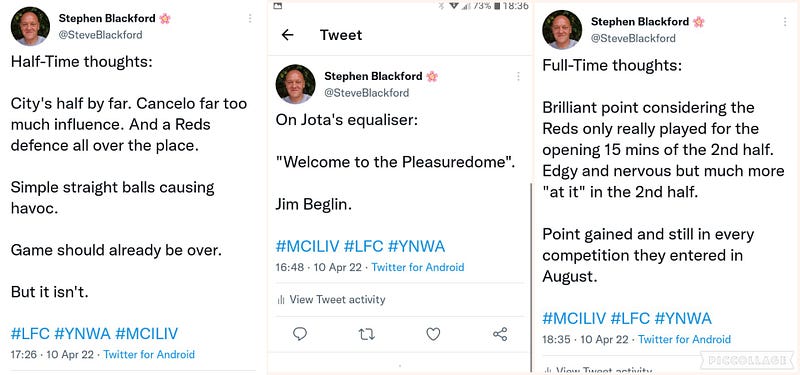Image resolution: width=800 pixels, height=375 pixels.
Task: Click the retweet arrows icon
Action: pyautogui.click(x=366, y=334)
